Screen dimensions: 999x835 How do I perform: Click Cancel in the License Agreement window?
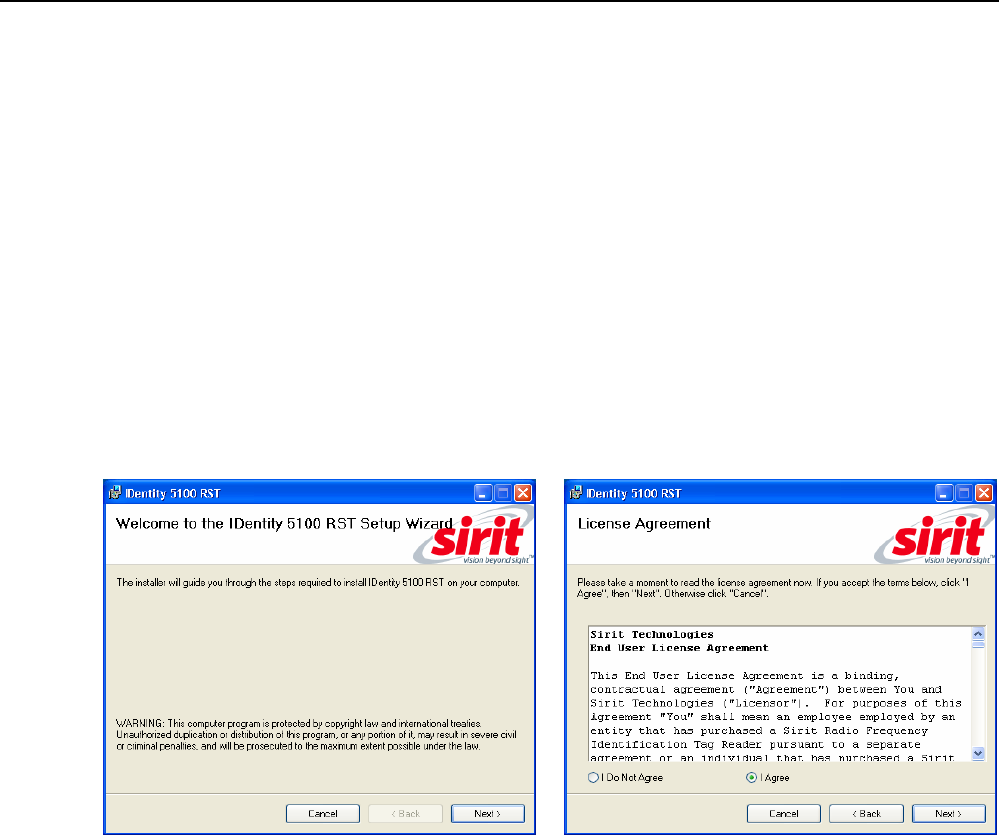point(784,813)
